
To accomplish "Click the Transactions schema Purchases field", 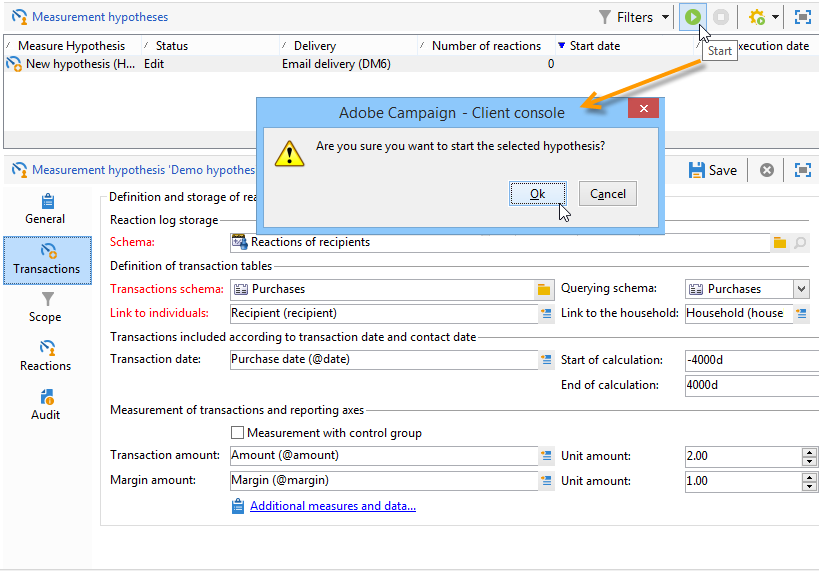I will (382, 289).
